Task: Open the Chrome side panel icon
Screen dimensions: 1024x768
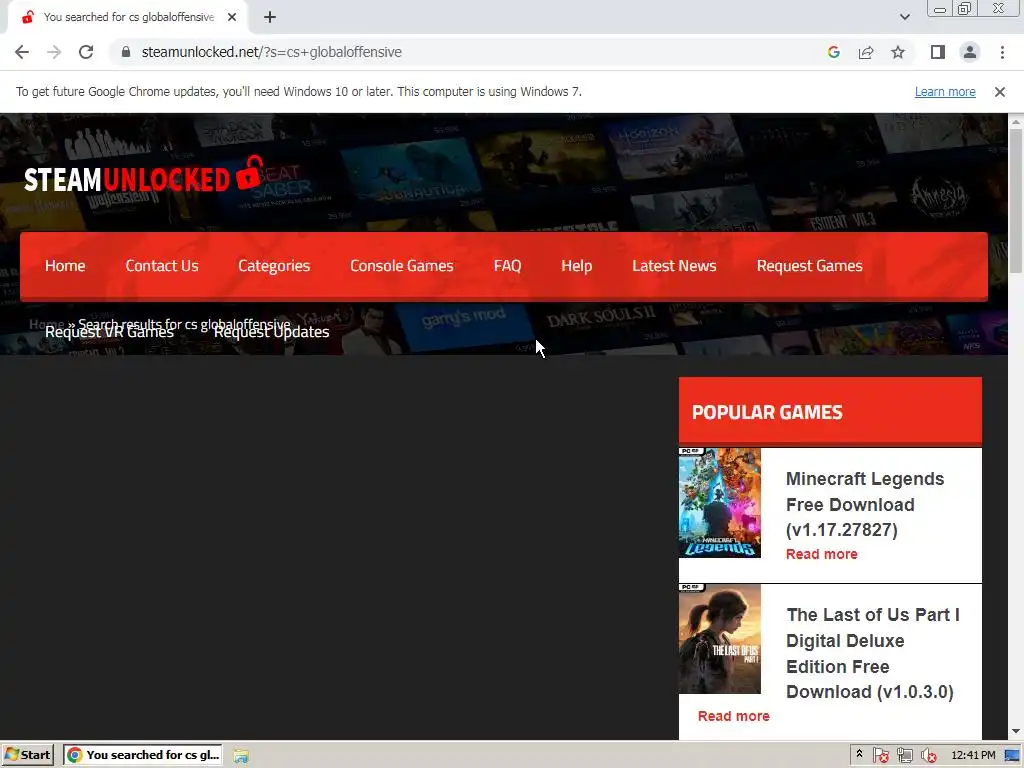Action: click(938, 52)
